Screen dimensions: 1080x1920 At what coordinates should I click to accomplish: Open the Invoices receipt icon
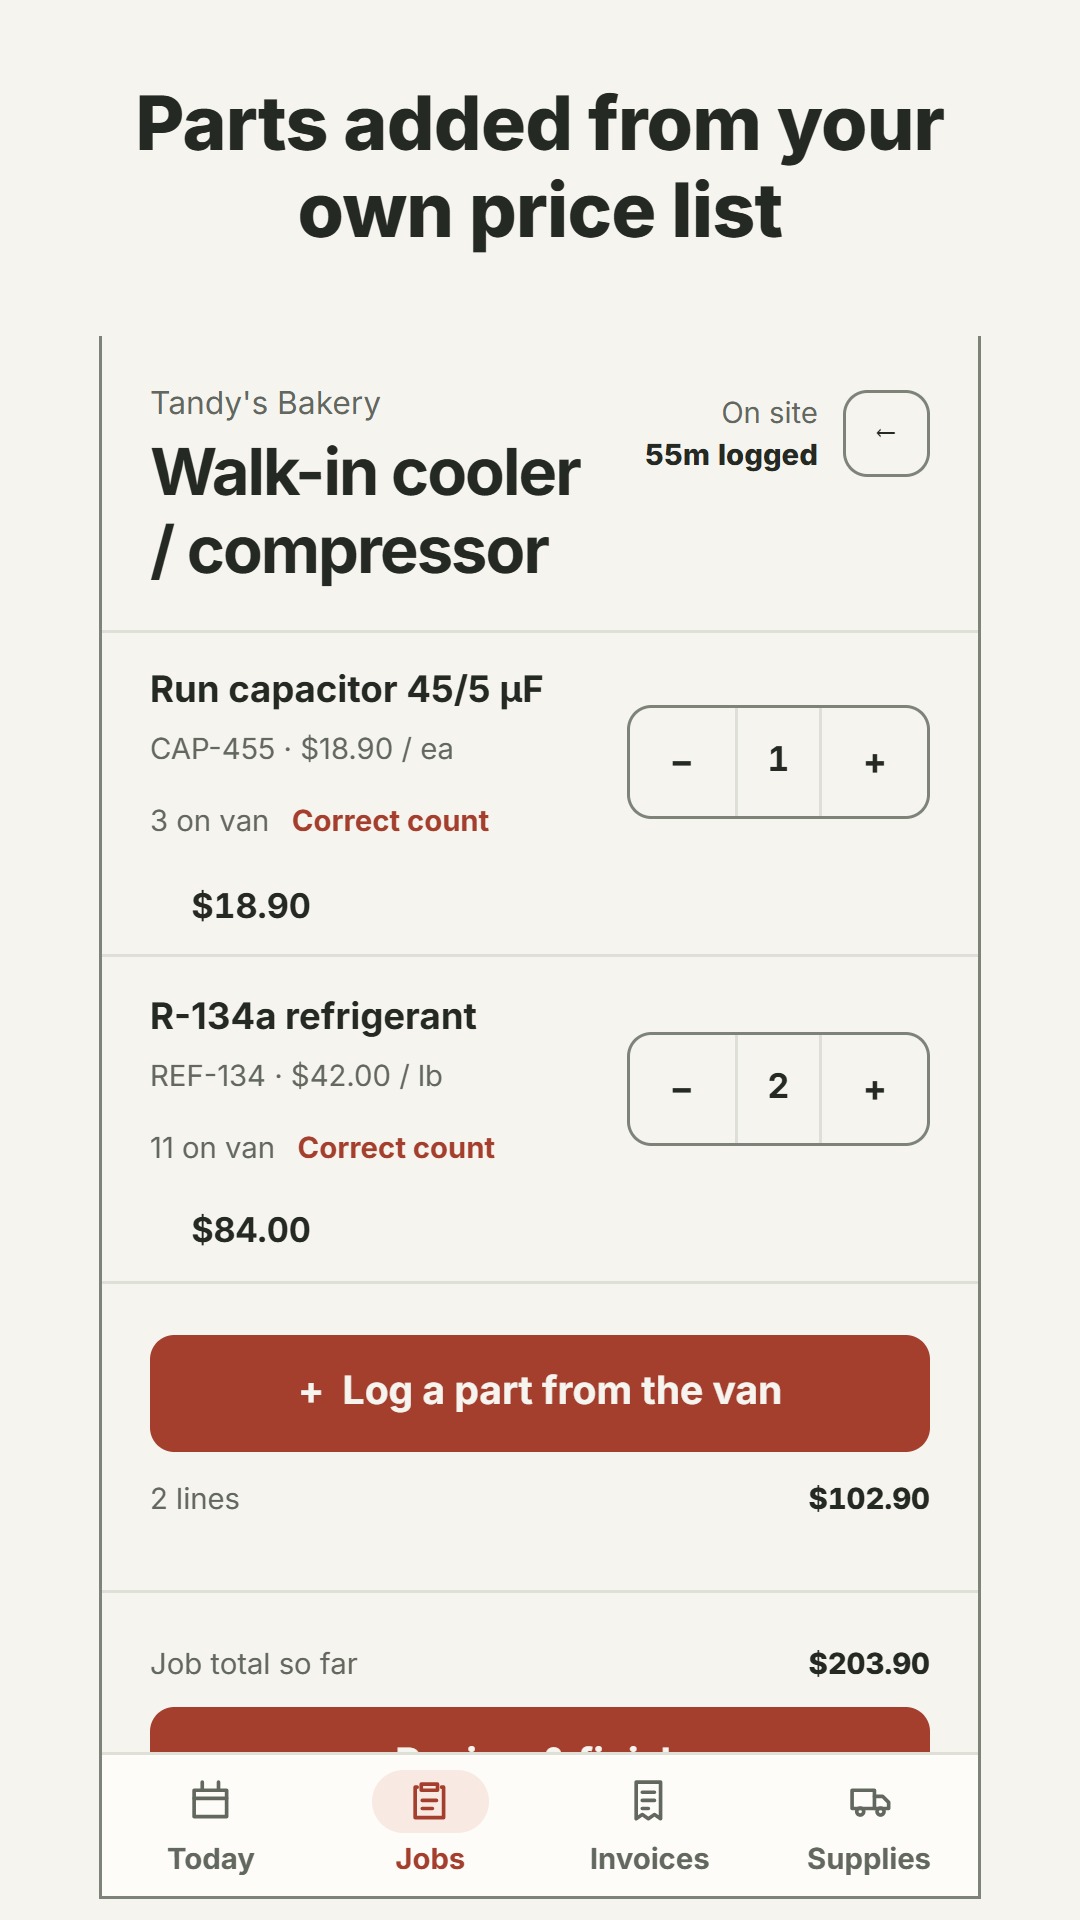pyautogui.click(x=649, y=1801)
